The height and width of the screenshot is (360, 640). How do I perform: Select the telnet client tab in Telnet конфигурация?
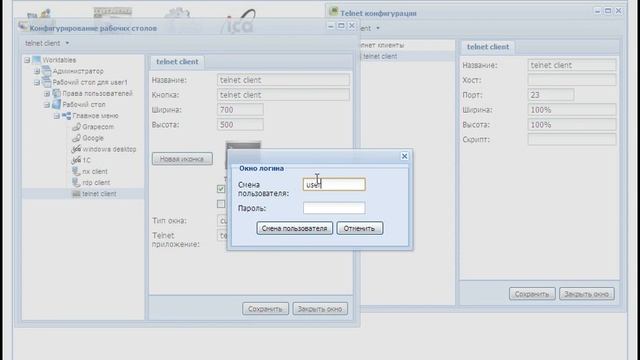click(488, 47)
